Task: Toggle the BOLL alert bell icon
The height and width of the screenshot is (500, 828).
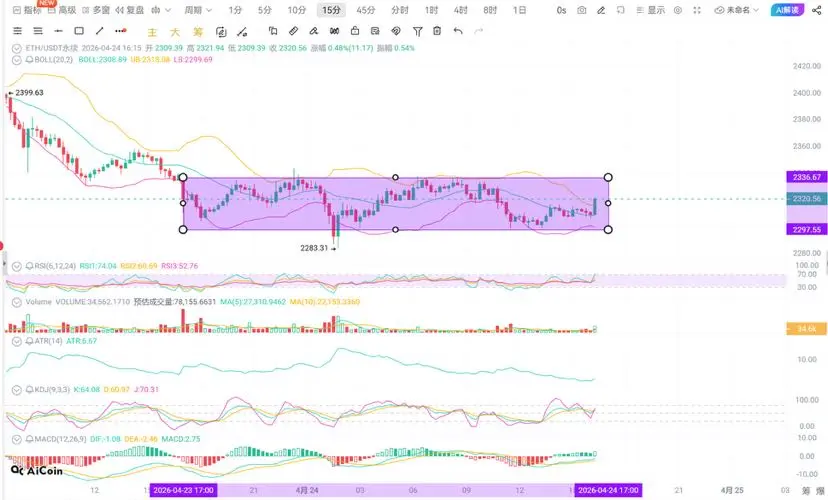Action: click(29, 60)
